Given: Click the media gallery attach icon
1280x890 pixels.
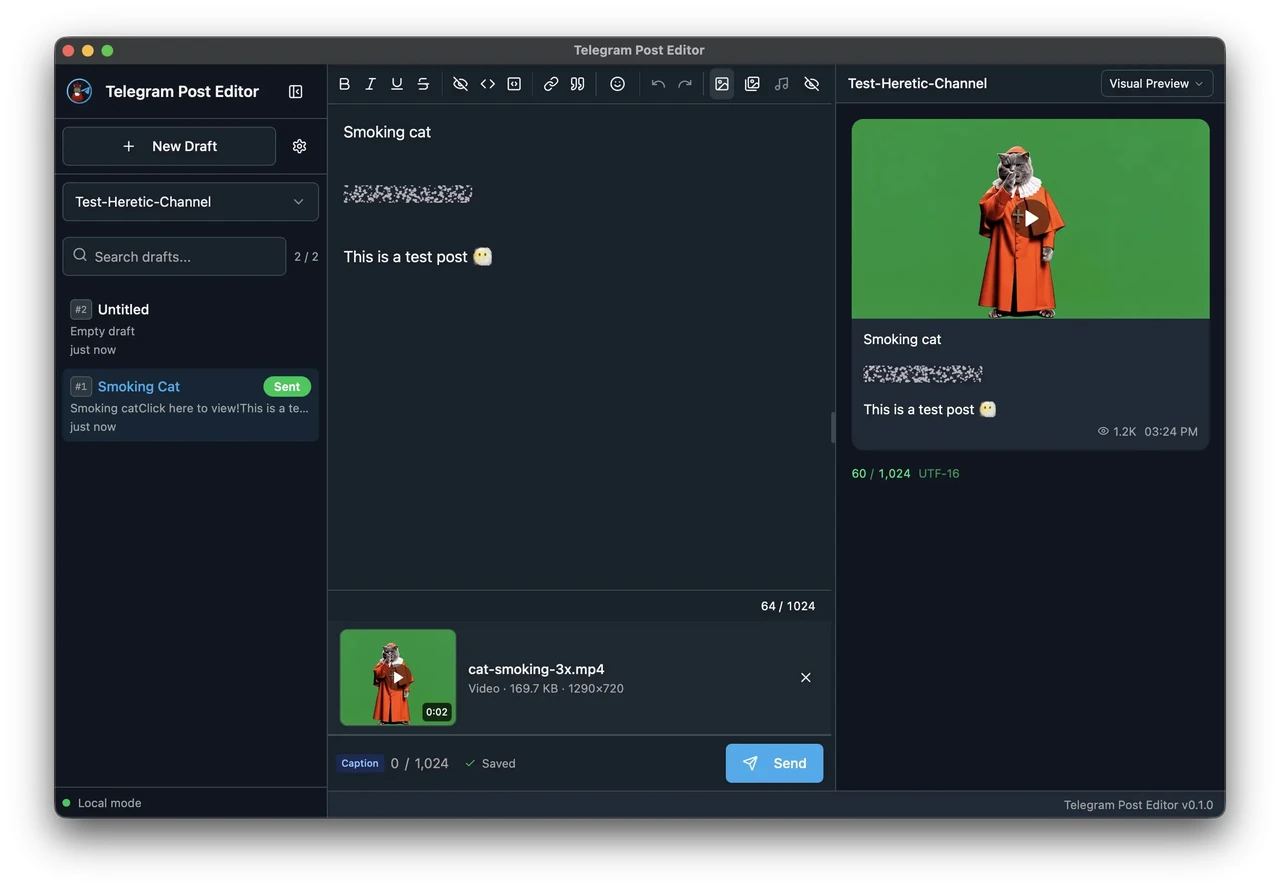Looking at the screenshot, I should [x=752, y=84].
